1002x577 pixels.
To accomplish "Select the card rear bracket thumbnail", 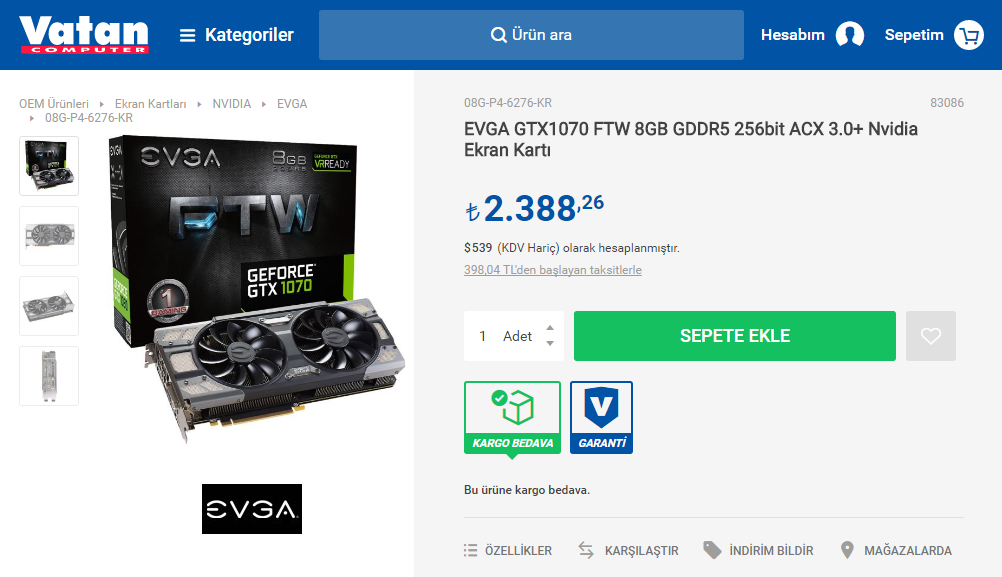I will point(49,376).
